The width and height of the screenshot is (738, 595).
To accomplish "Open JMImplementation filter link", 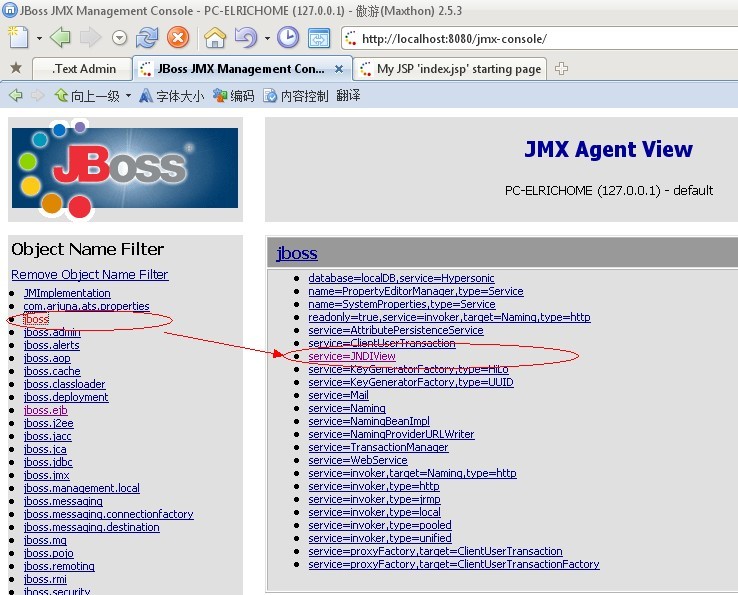I will point(67,293).
